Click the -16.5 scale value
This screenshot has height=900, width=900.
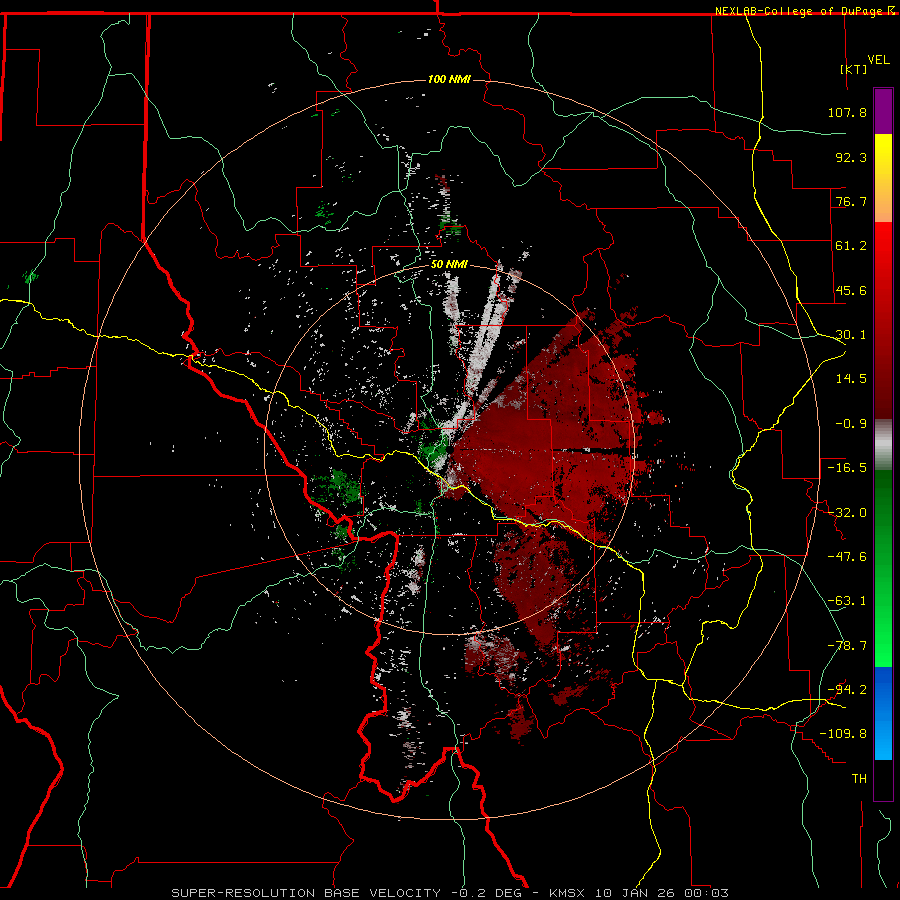[847, 468]
